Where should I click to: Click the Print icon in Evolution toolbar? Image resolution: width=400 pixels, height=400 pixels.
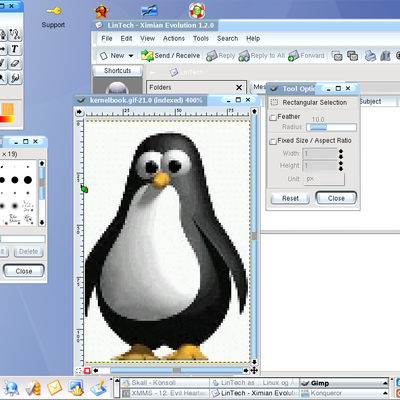(x=370, y=56)
